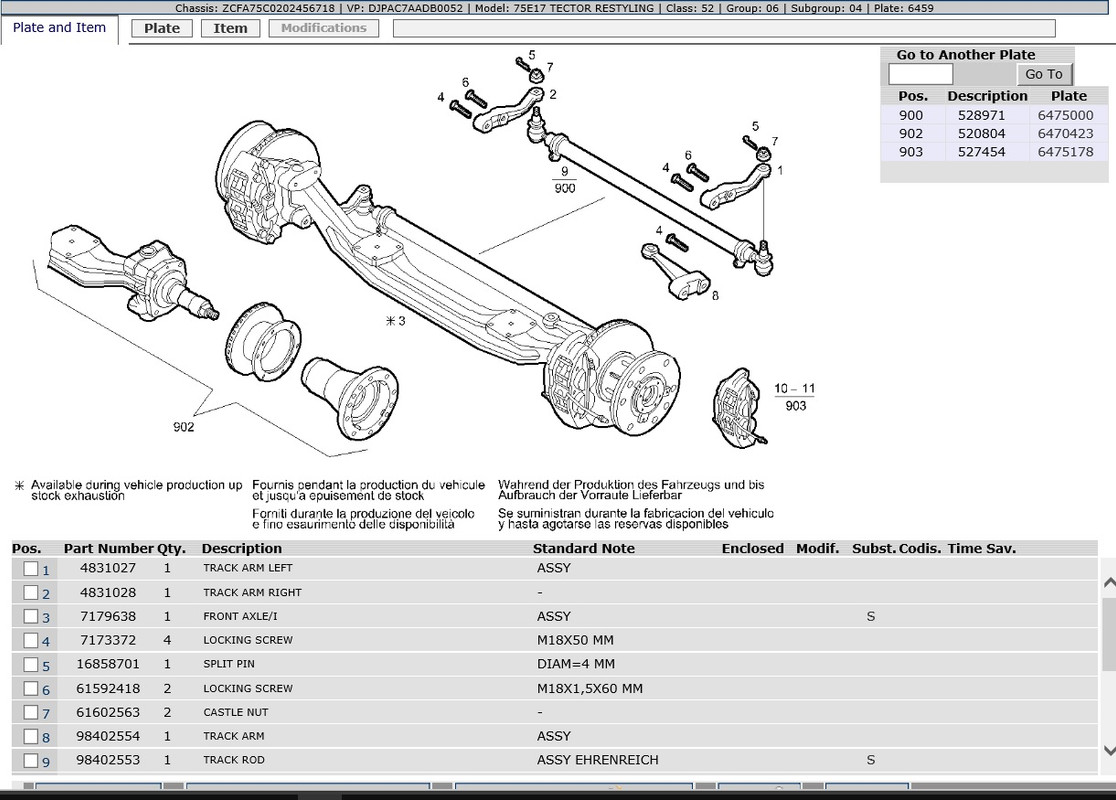Viewport: 1116px width, 800px height.
Task: Open the Item tab
Action: pyautogui.click(x=231, y=28)
